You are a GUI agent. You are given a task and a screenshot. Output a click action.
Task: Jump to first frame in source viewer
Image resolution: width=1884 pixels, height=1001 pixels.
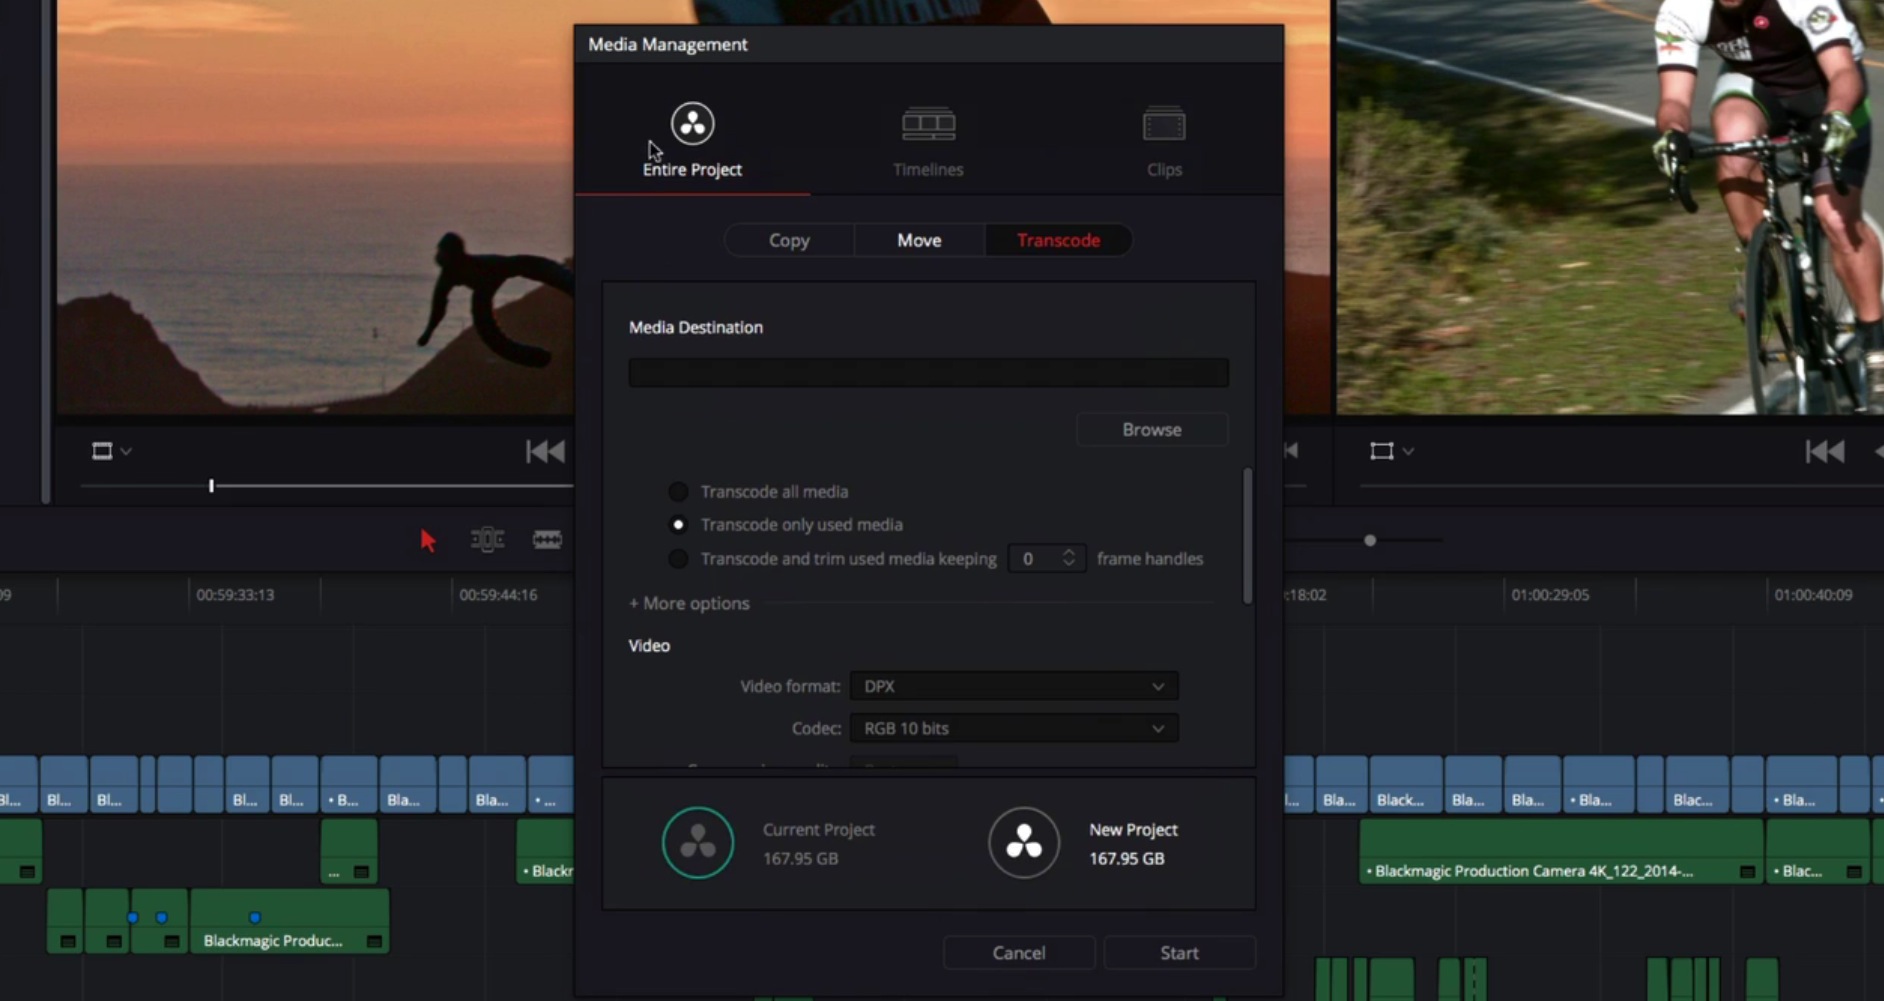tap(545, 452)
